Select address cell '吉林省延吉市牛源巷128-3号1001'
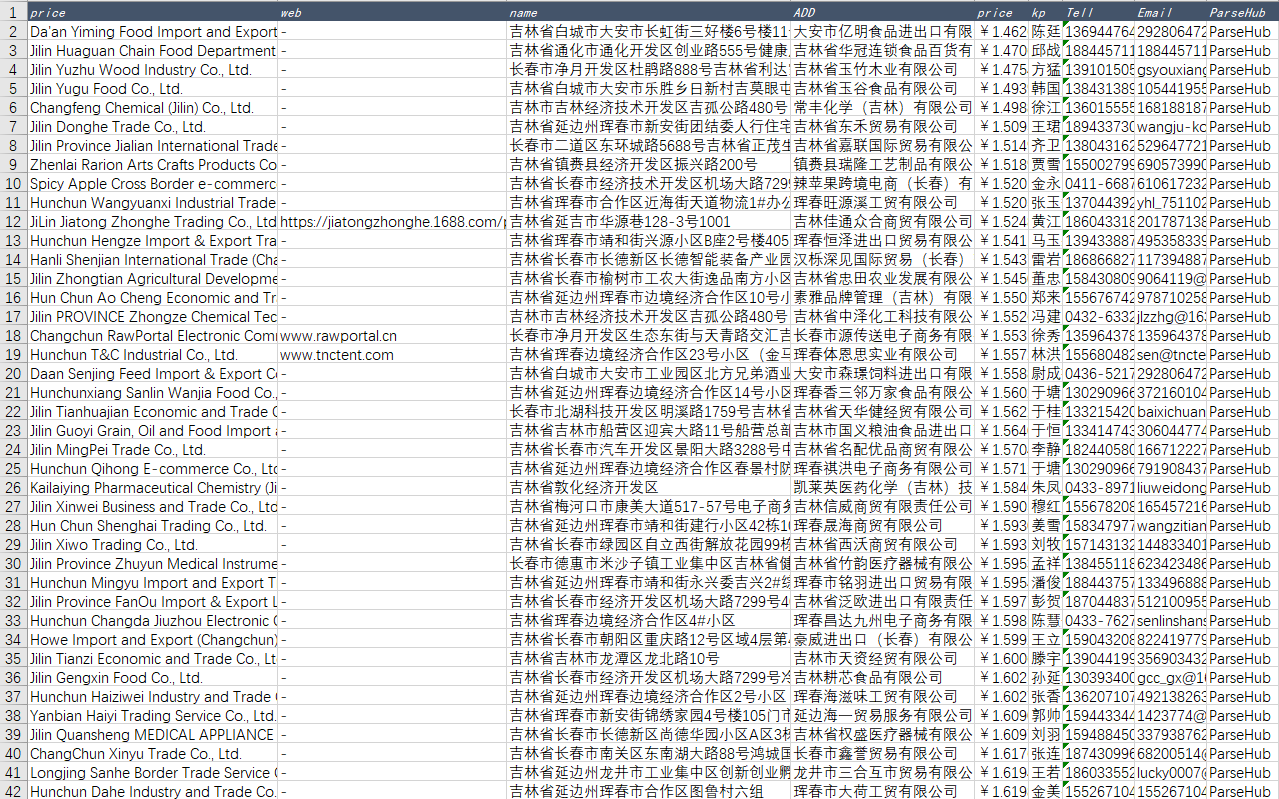 tap(649, 222)
